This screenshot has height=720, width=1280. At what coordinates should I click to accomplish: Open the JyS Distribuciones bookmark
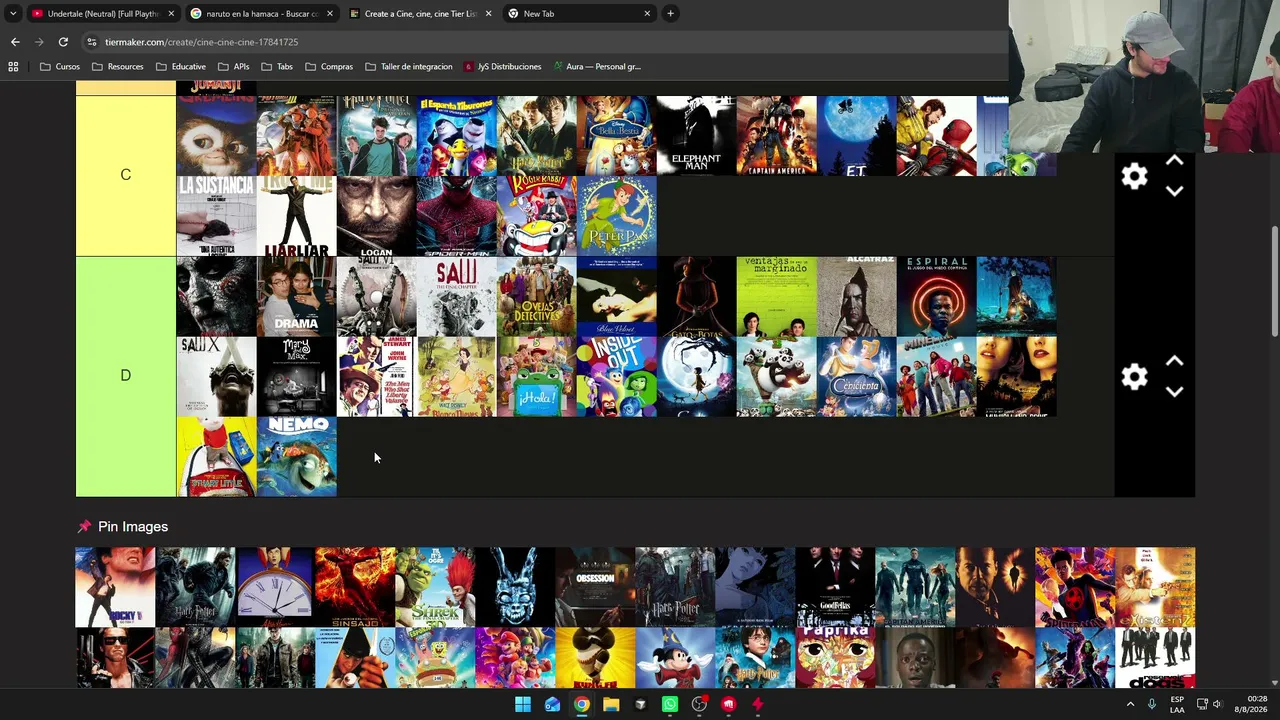tap(502, 67)
